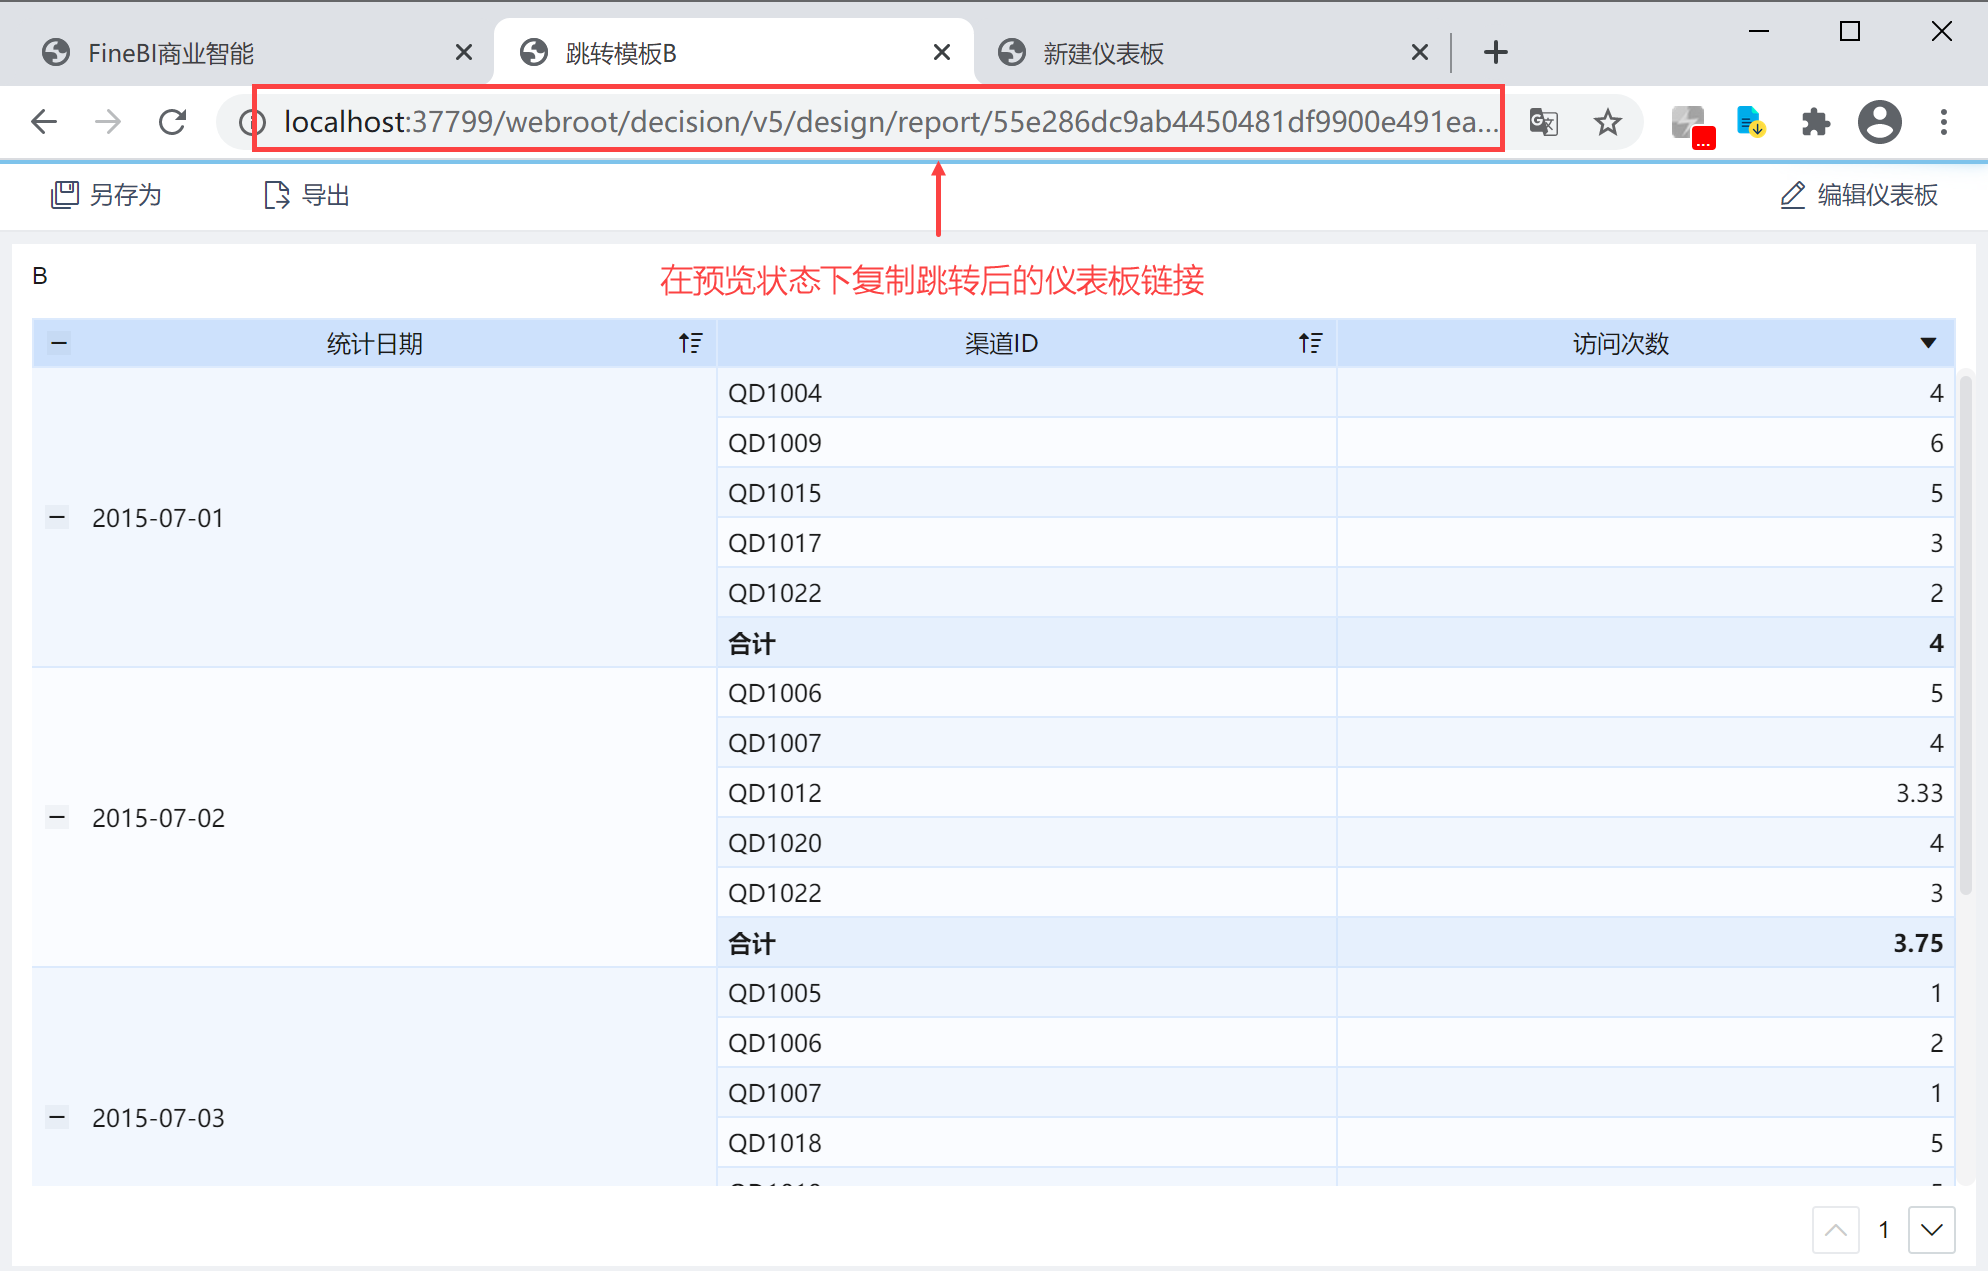This screenshot has width=1988, height=1271.
Task: Click the sort icon on 渠道ID column
Action: (1310, 343)
